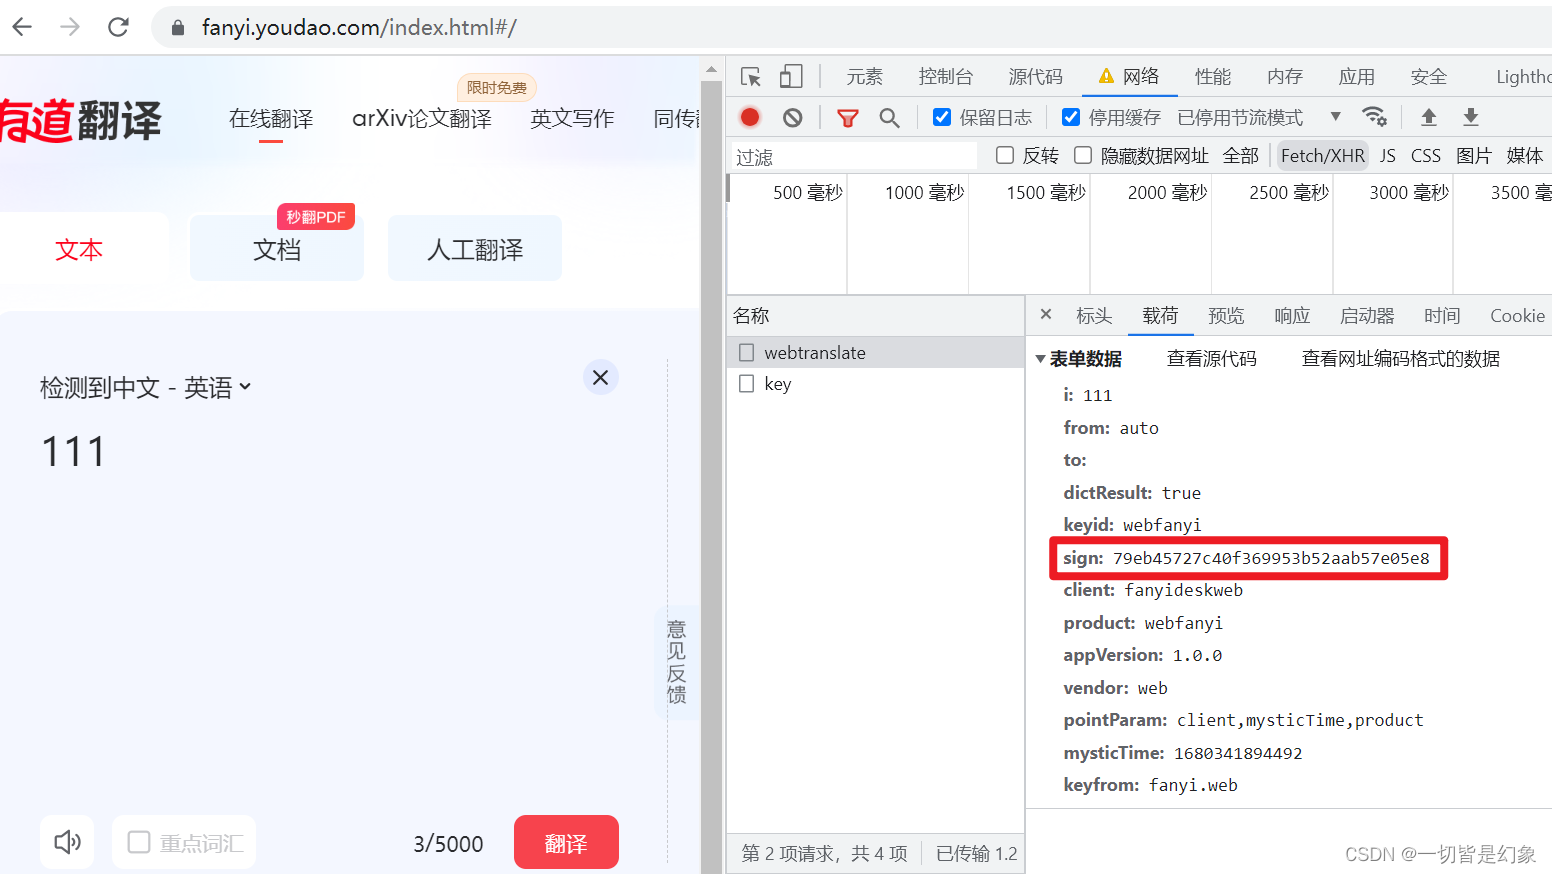
Task: Stop recording network log red button
Action: click(750, 117)
